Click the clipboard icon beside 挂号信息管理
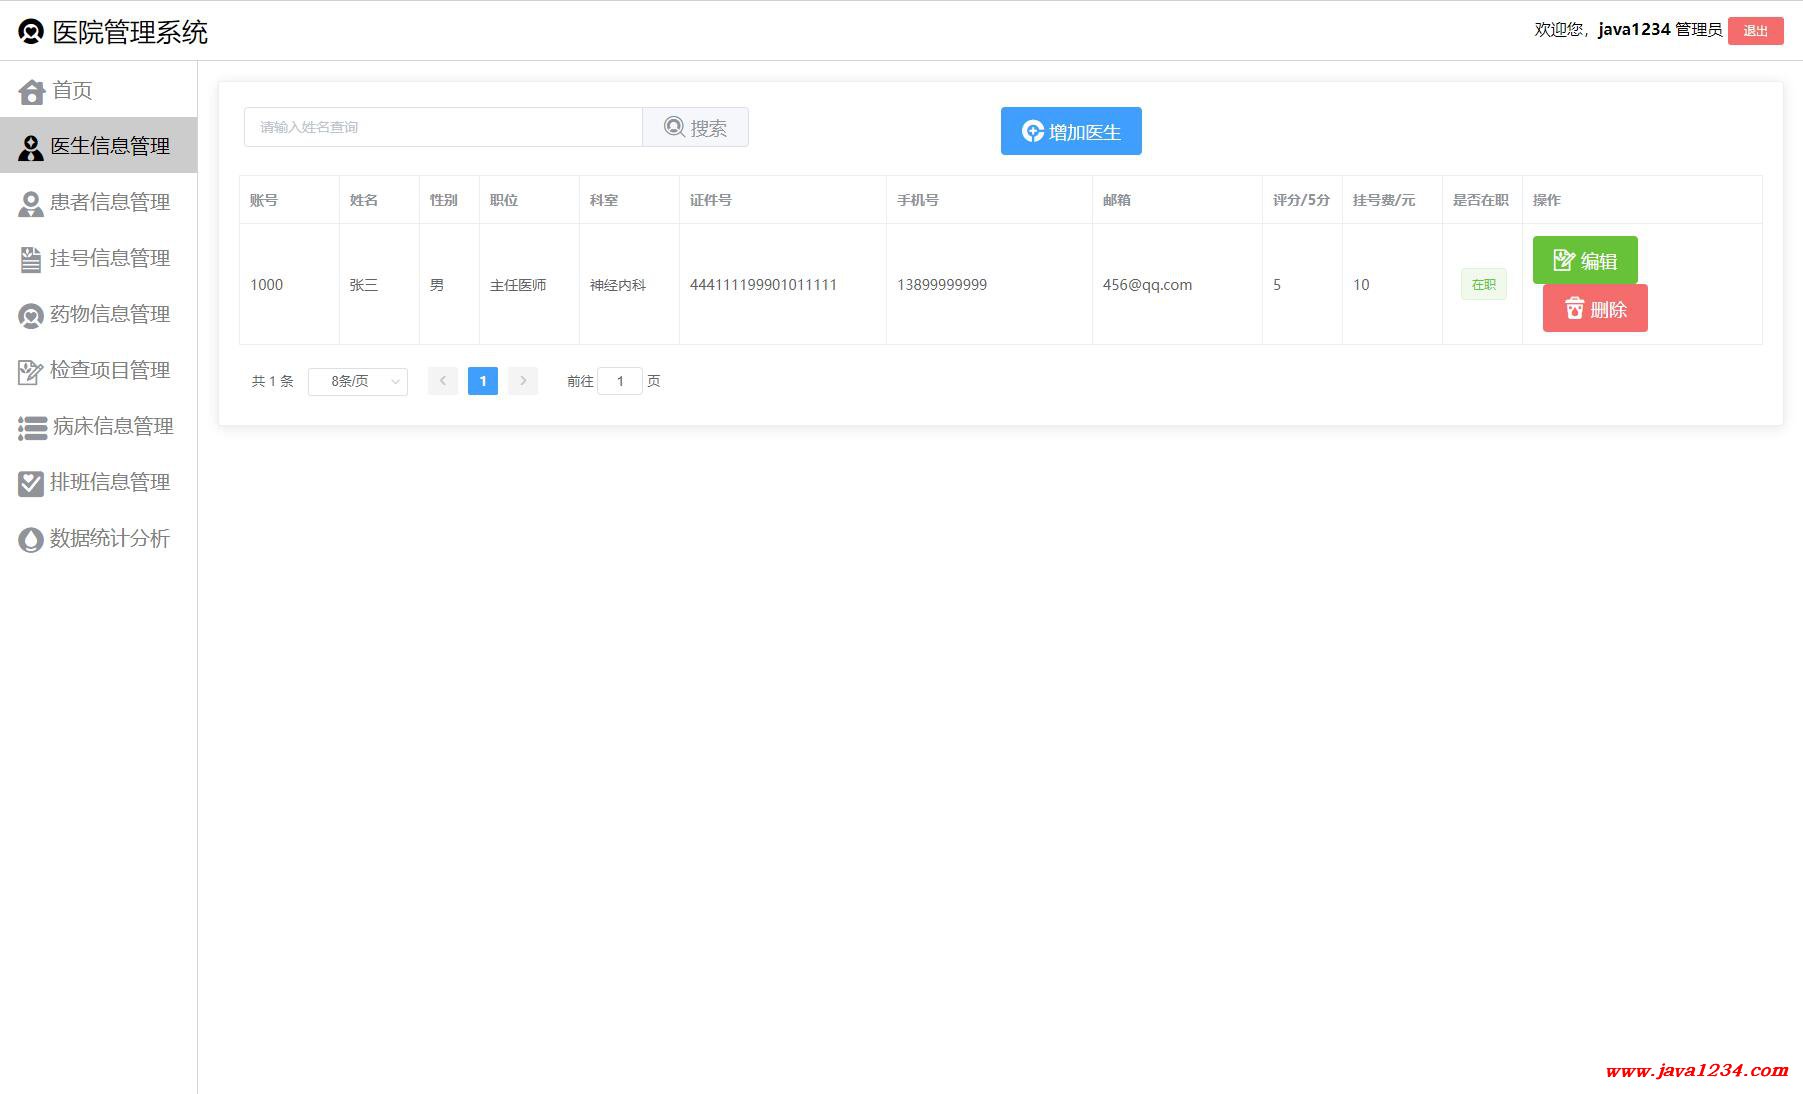The image size is (1803, 1094). tap(31, 260)
